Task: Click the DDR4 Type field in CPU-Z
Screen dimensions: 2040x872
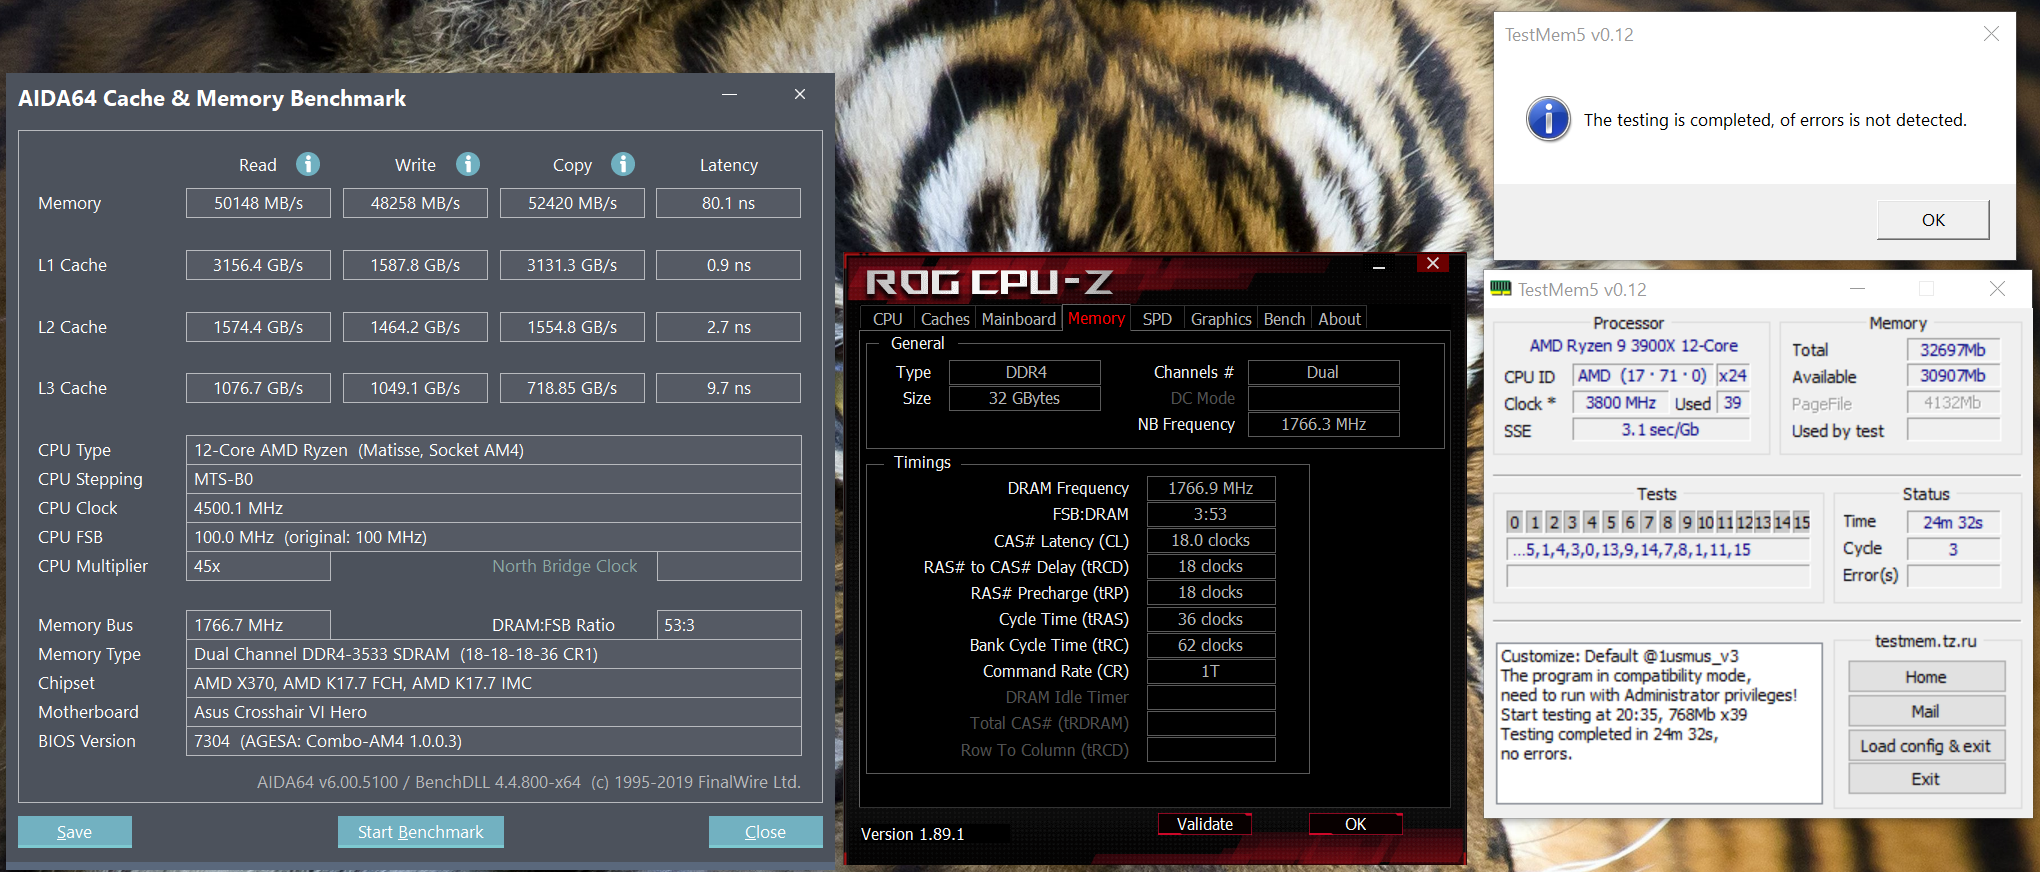Action: (1025, 372)
